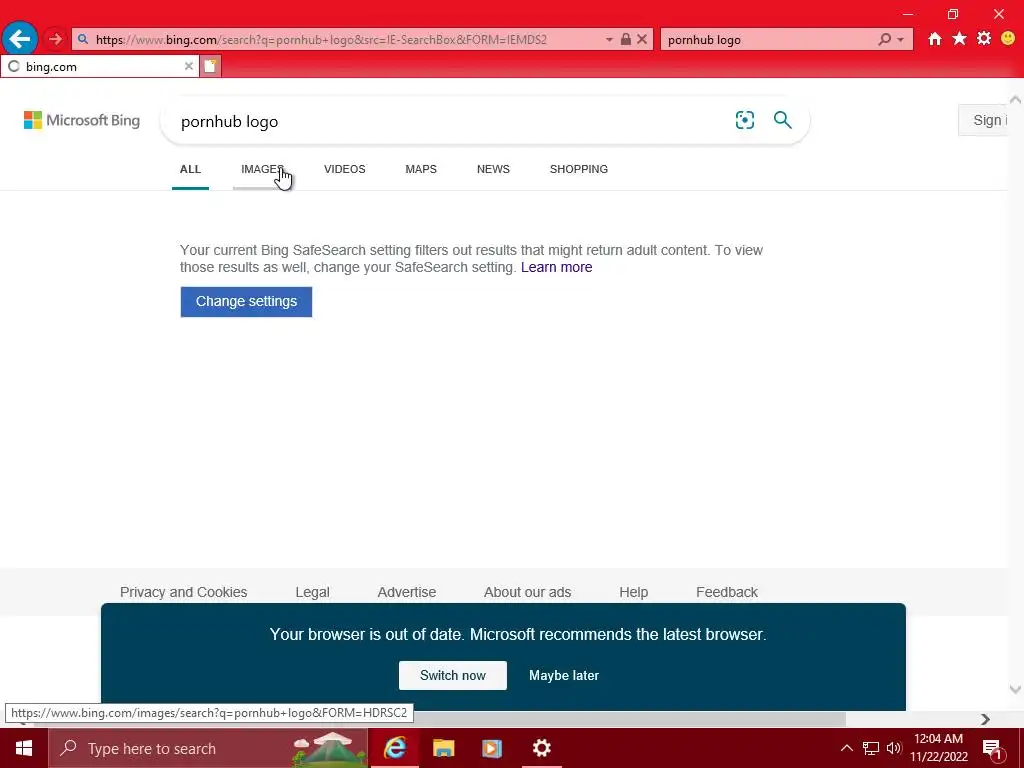This screenshot has height=768, width=1024.
Task: Click the lock security icon in address bar
Action: (626, 39)
